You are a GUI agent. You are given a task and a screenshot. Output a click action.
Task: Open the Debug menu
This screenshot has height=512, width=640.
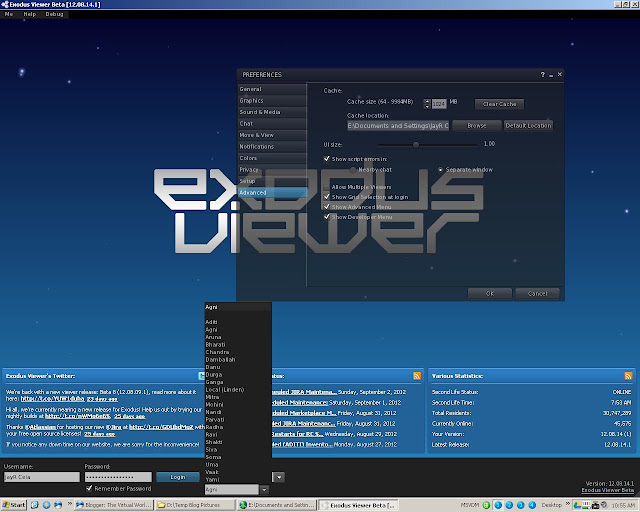(x=54, y=14)
